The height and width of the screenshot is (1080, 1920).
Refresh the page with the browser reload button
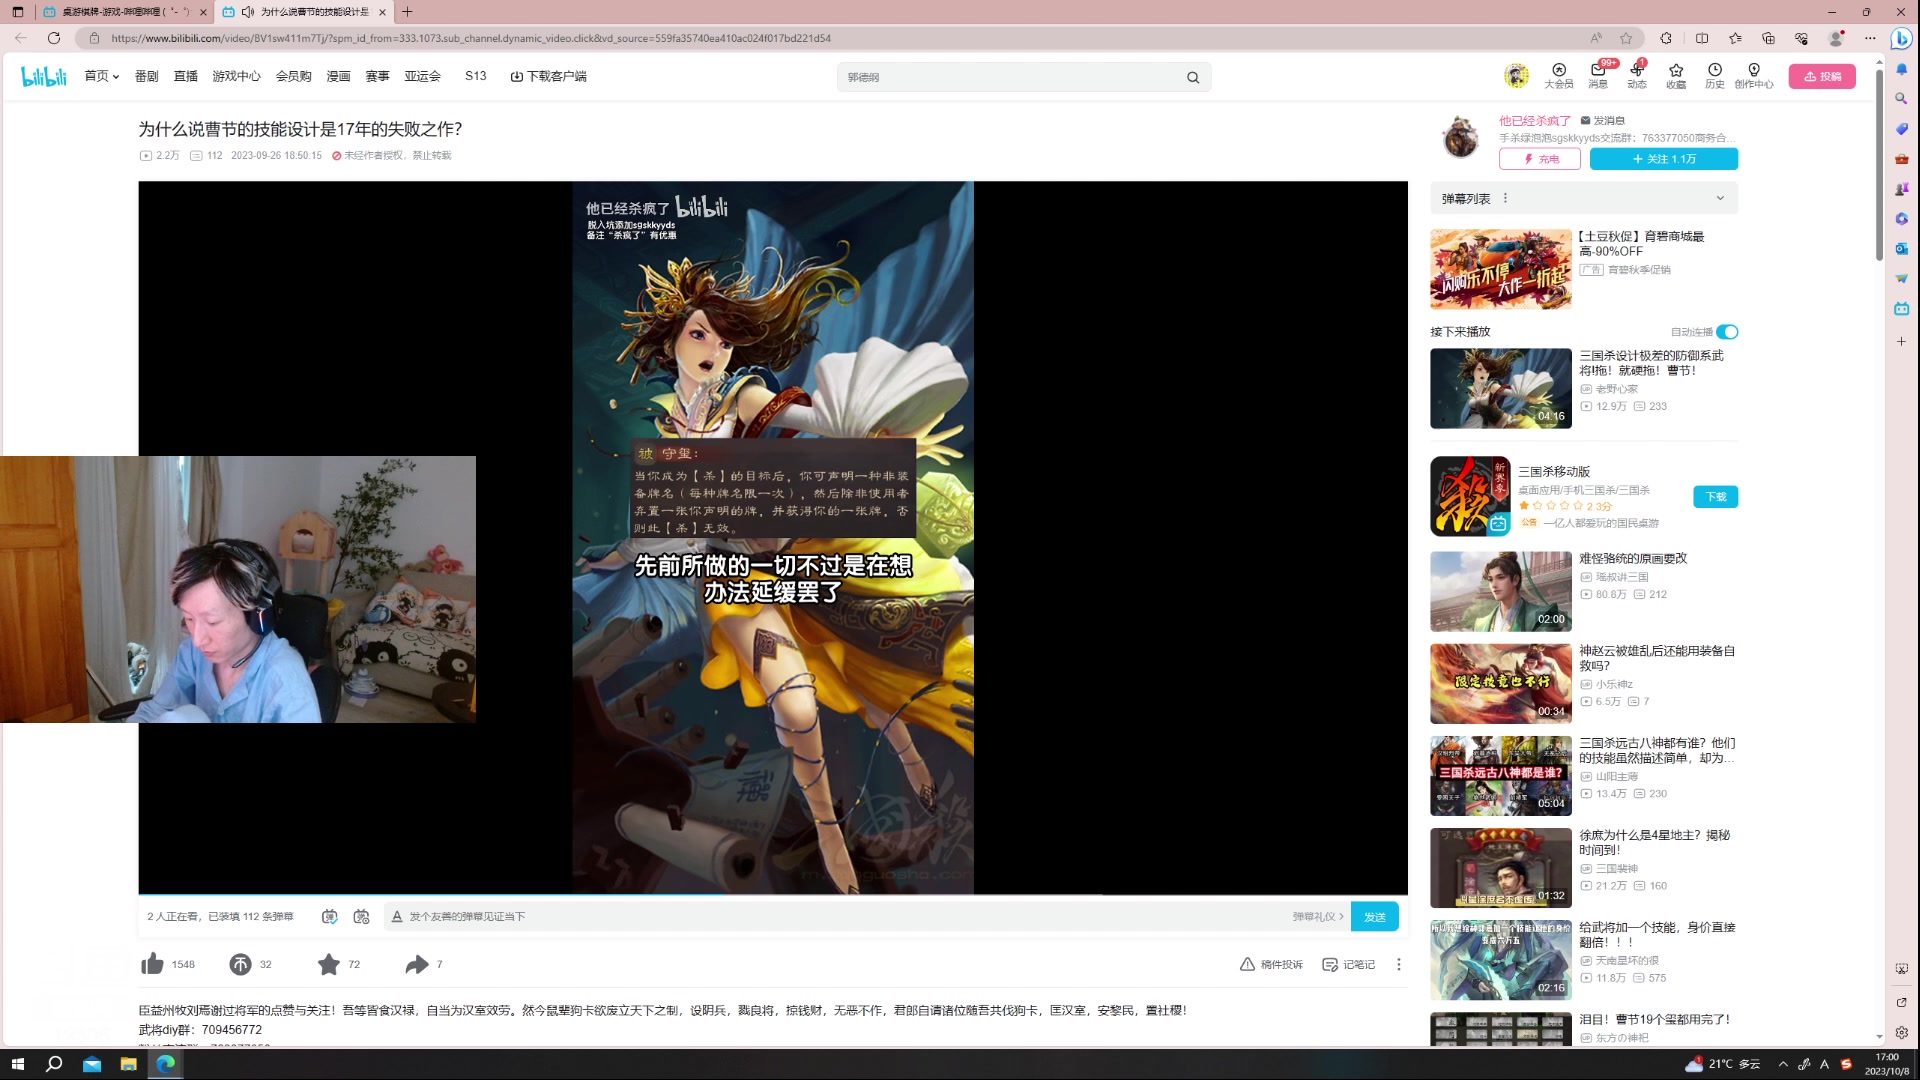(x=54, y=38)
